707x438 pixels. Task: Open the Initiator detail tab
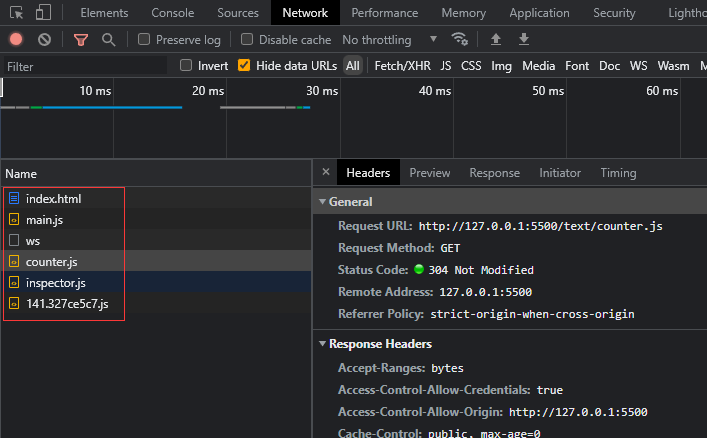click(560, 172)
